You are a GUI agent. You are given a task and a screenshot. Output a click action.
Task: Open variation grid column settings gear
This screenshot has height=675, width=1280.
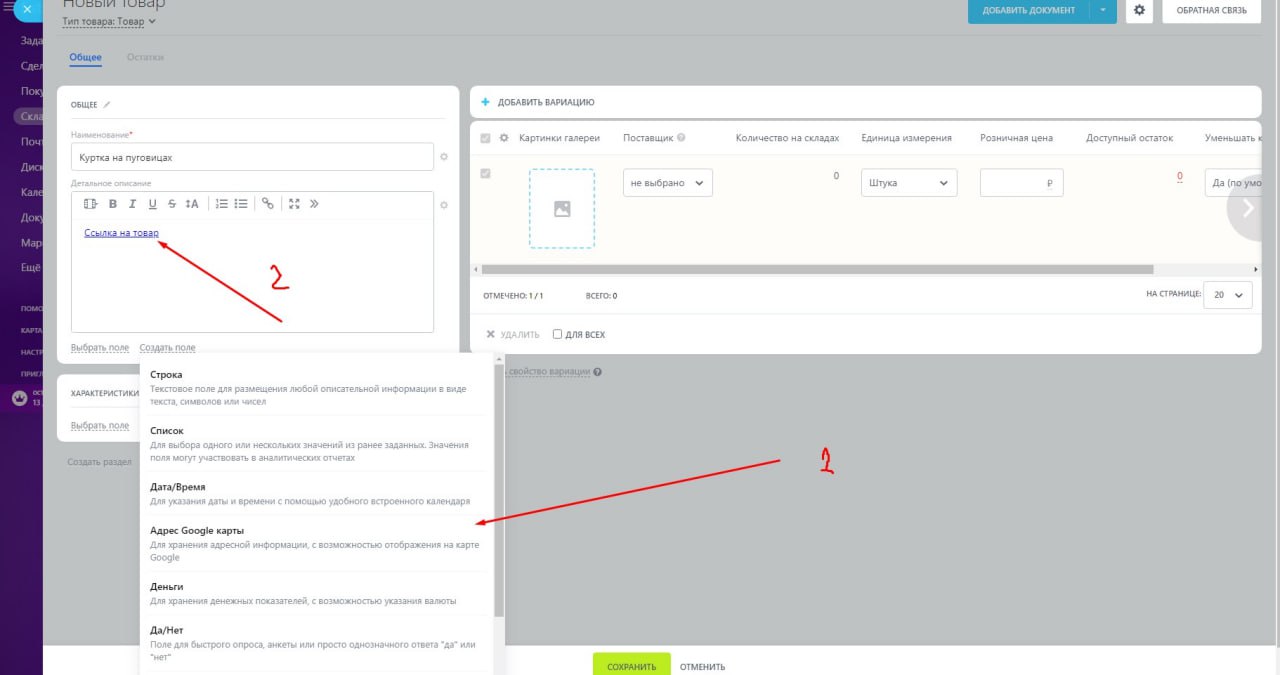click(x=504, y=138)
